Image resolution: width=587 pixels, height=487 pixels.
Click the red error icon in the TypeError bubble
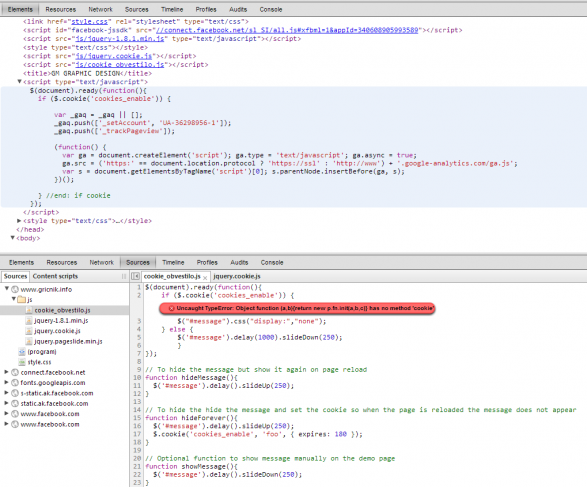pyautogui.click(x=171, y=308)
